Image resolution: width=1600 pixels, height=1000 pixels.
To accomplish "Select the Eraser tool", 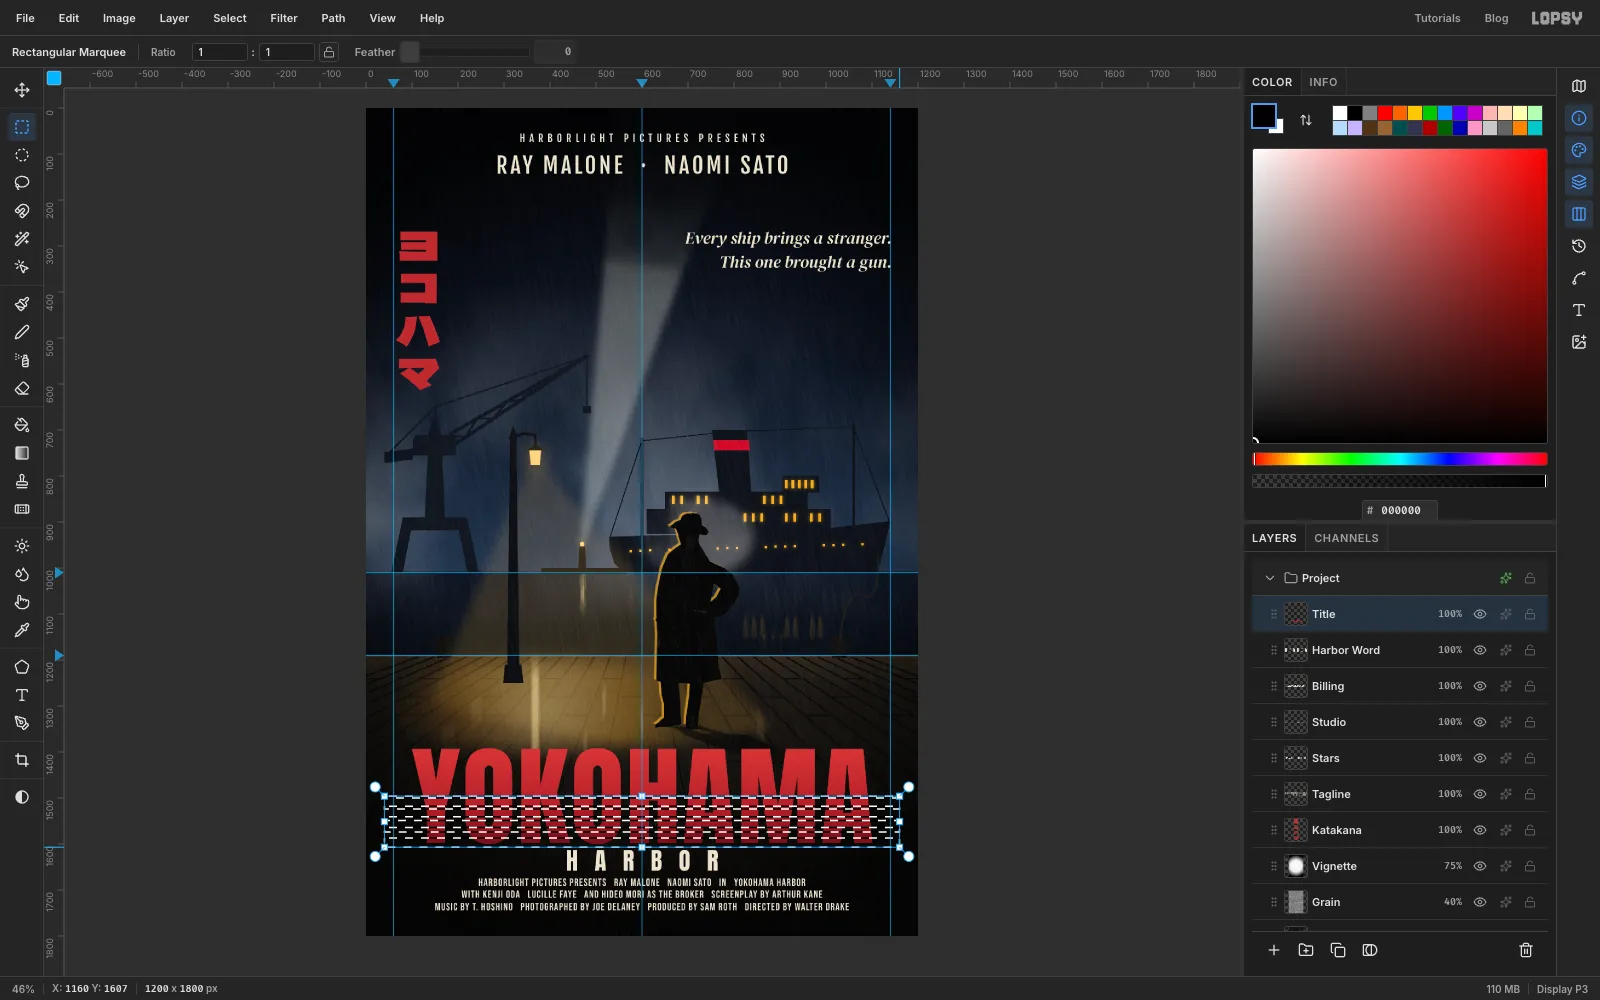I will (22, 388).
